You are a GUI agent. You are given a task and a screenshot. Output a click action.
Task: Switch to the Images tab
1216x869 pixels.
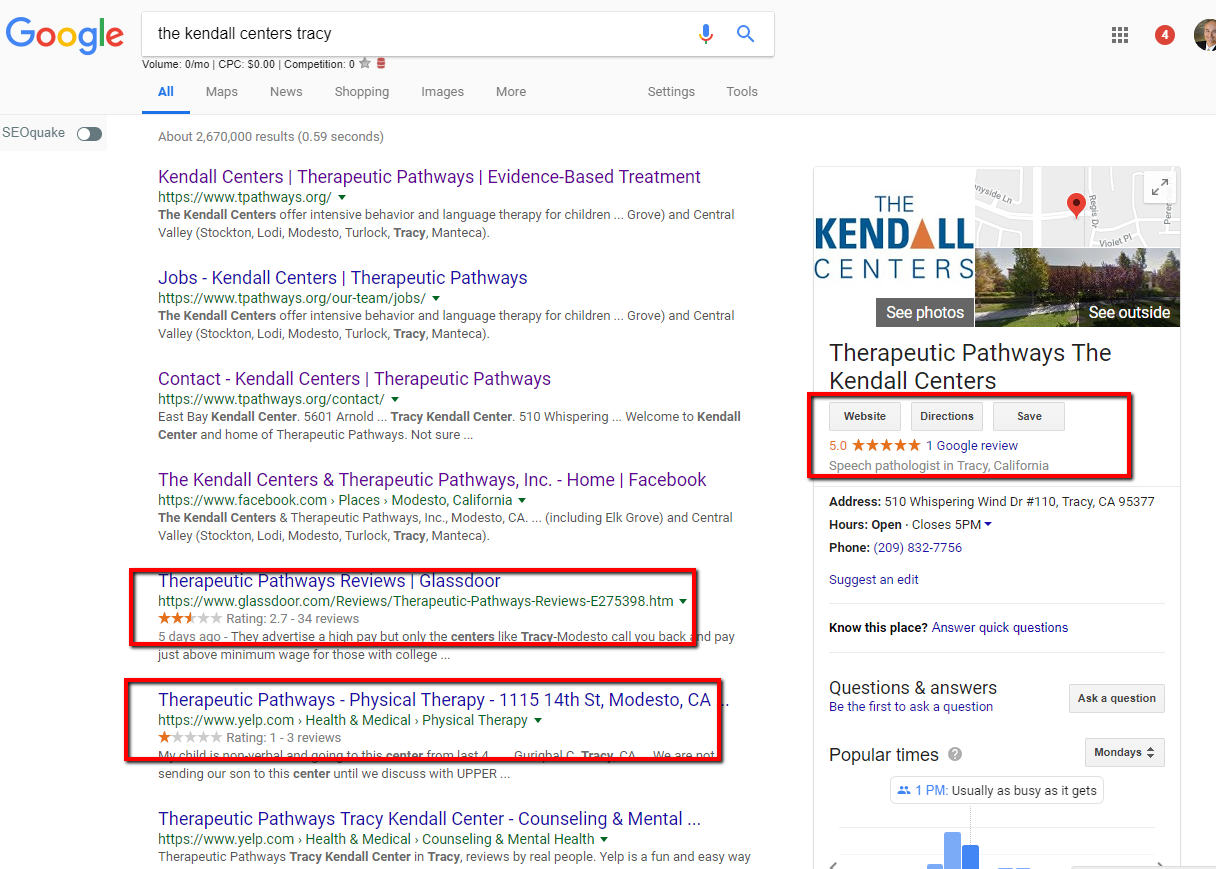tap(442, 92)
